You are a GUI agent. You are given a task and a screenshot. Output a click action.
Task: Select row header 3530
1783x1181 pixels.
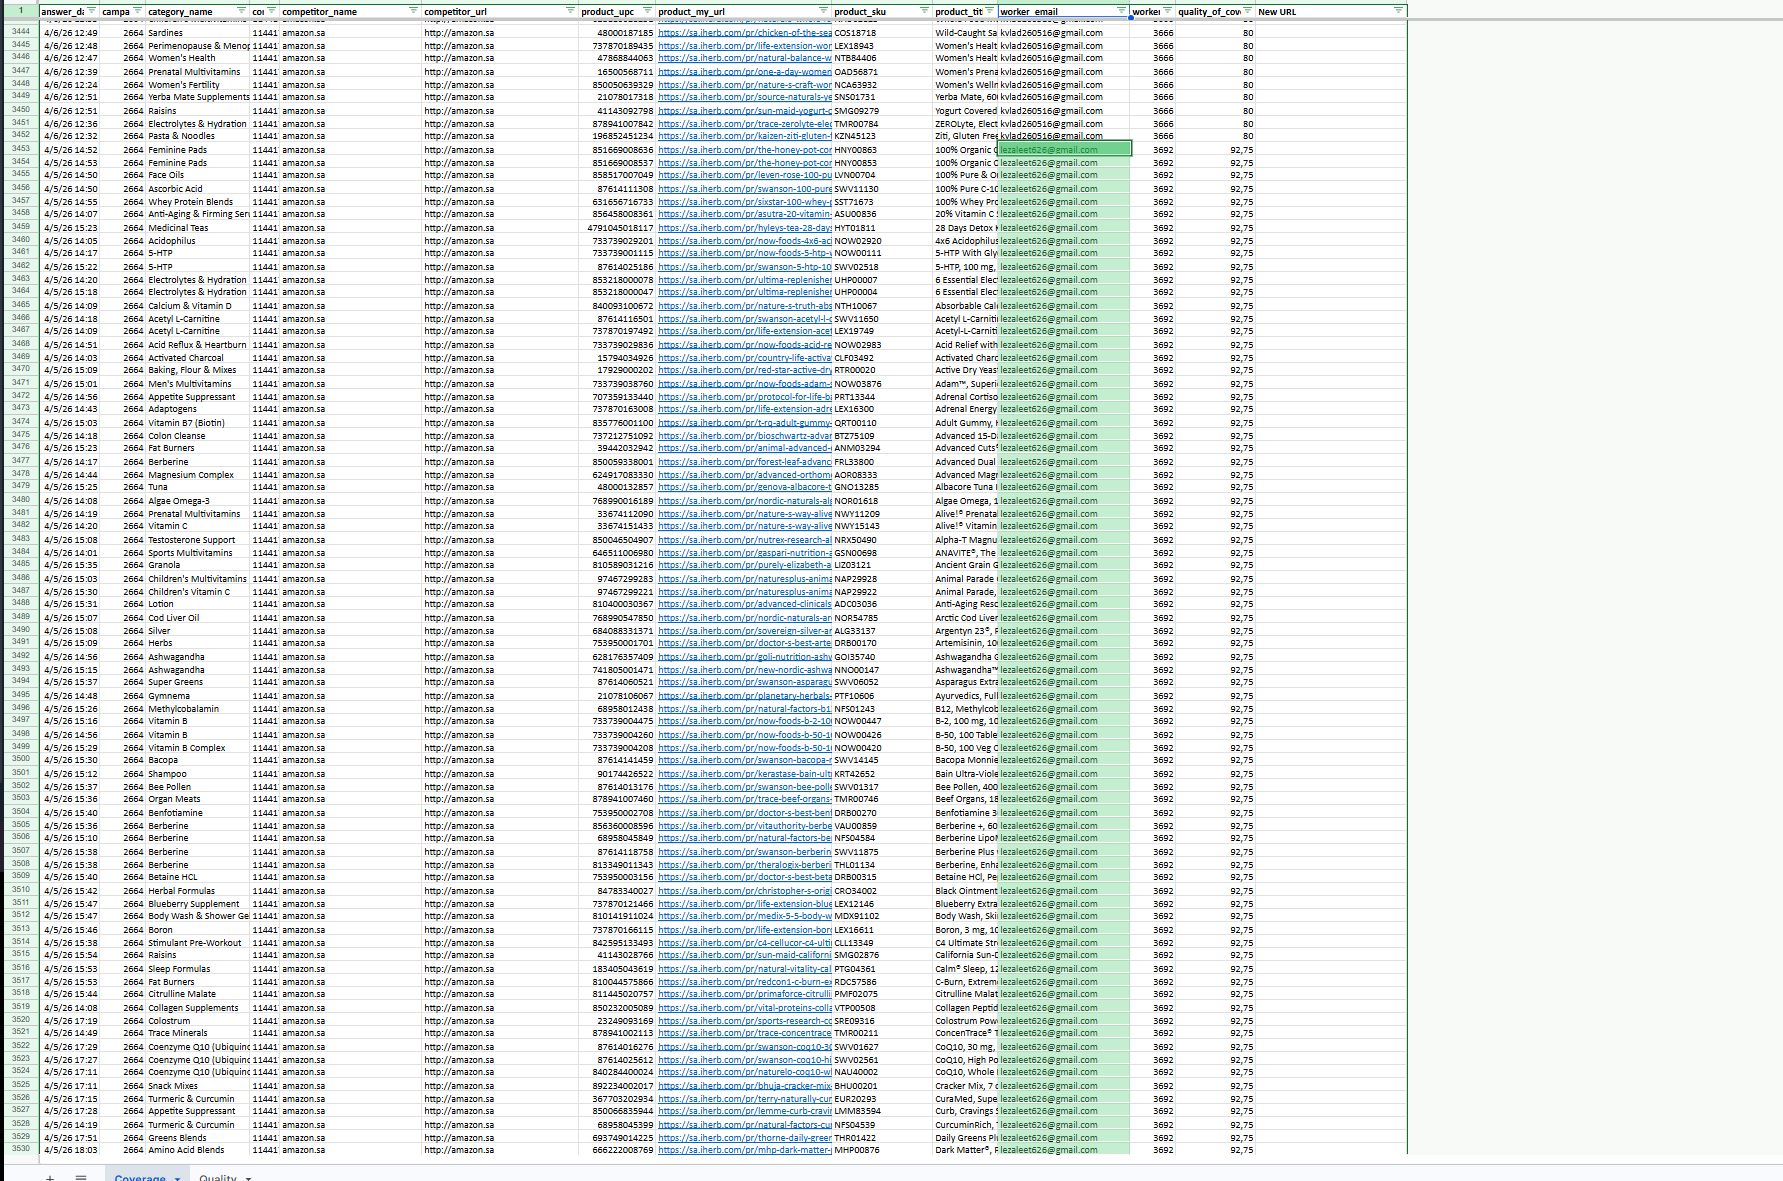[x=20, y=1148]
